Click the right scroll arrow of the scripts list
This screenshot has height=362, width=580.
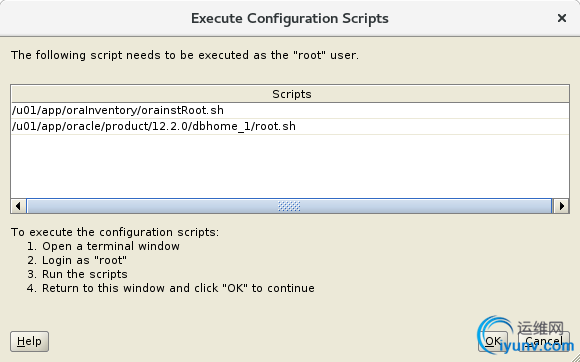562,206
